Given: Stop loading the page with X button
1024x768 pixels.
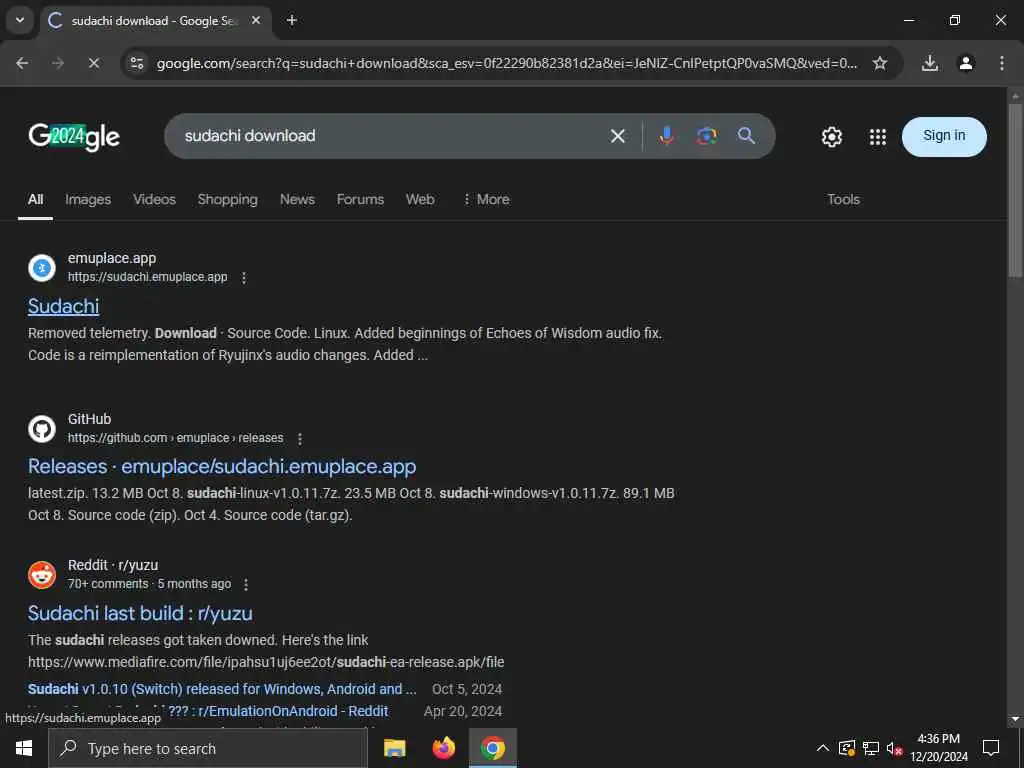Looking at the screenshot, I should click(93, 63).
